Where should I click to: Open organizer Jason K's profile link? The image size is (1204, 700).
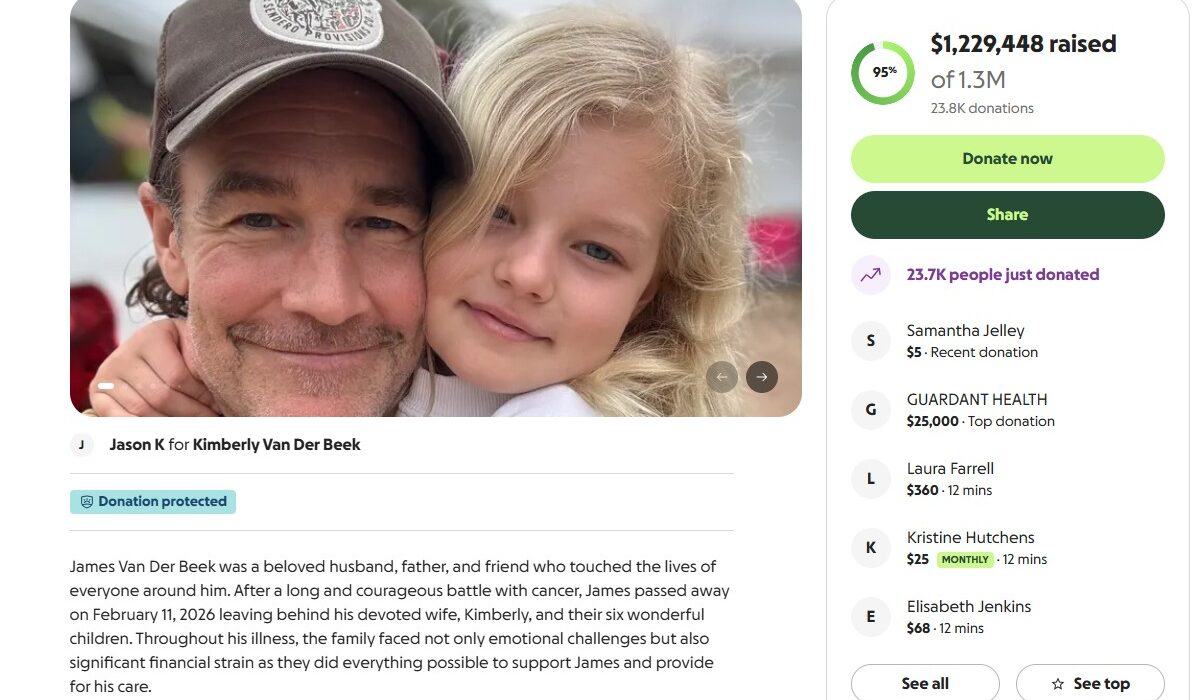point(137,445)
